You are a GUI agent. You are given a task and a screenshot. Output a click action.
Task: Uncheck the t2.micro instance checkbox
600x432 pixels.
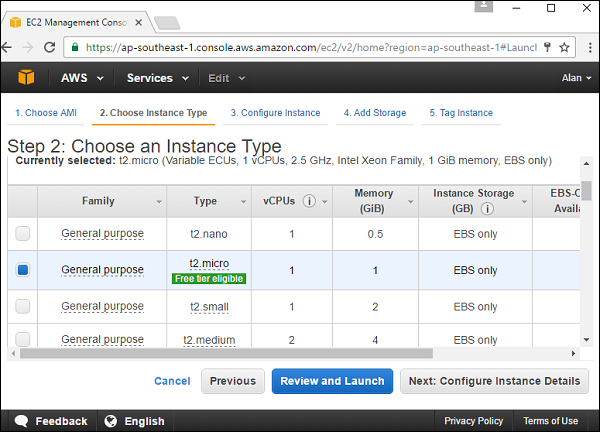pyautogui.click(x=23, y=270)
